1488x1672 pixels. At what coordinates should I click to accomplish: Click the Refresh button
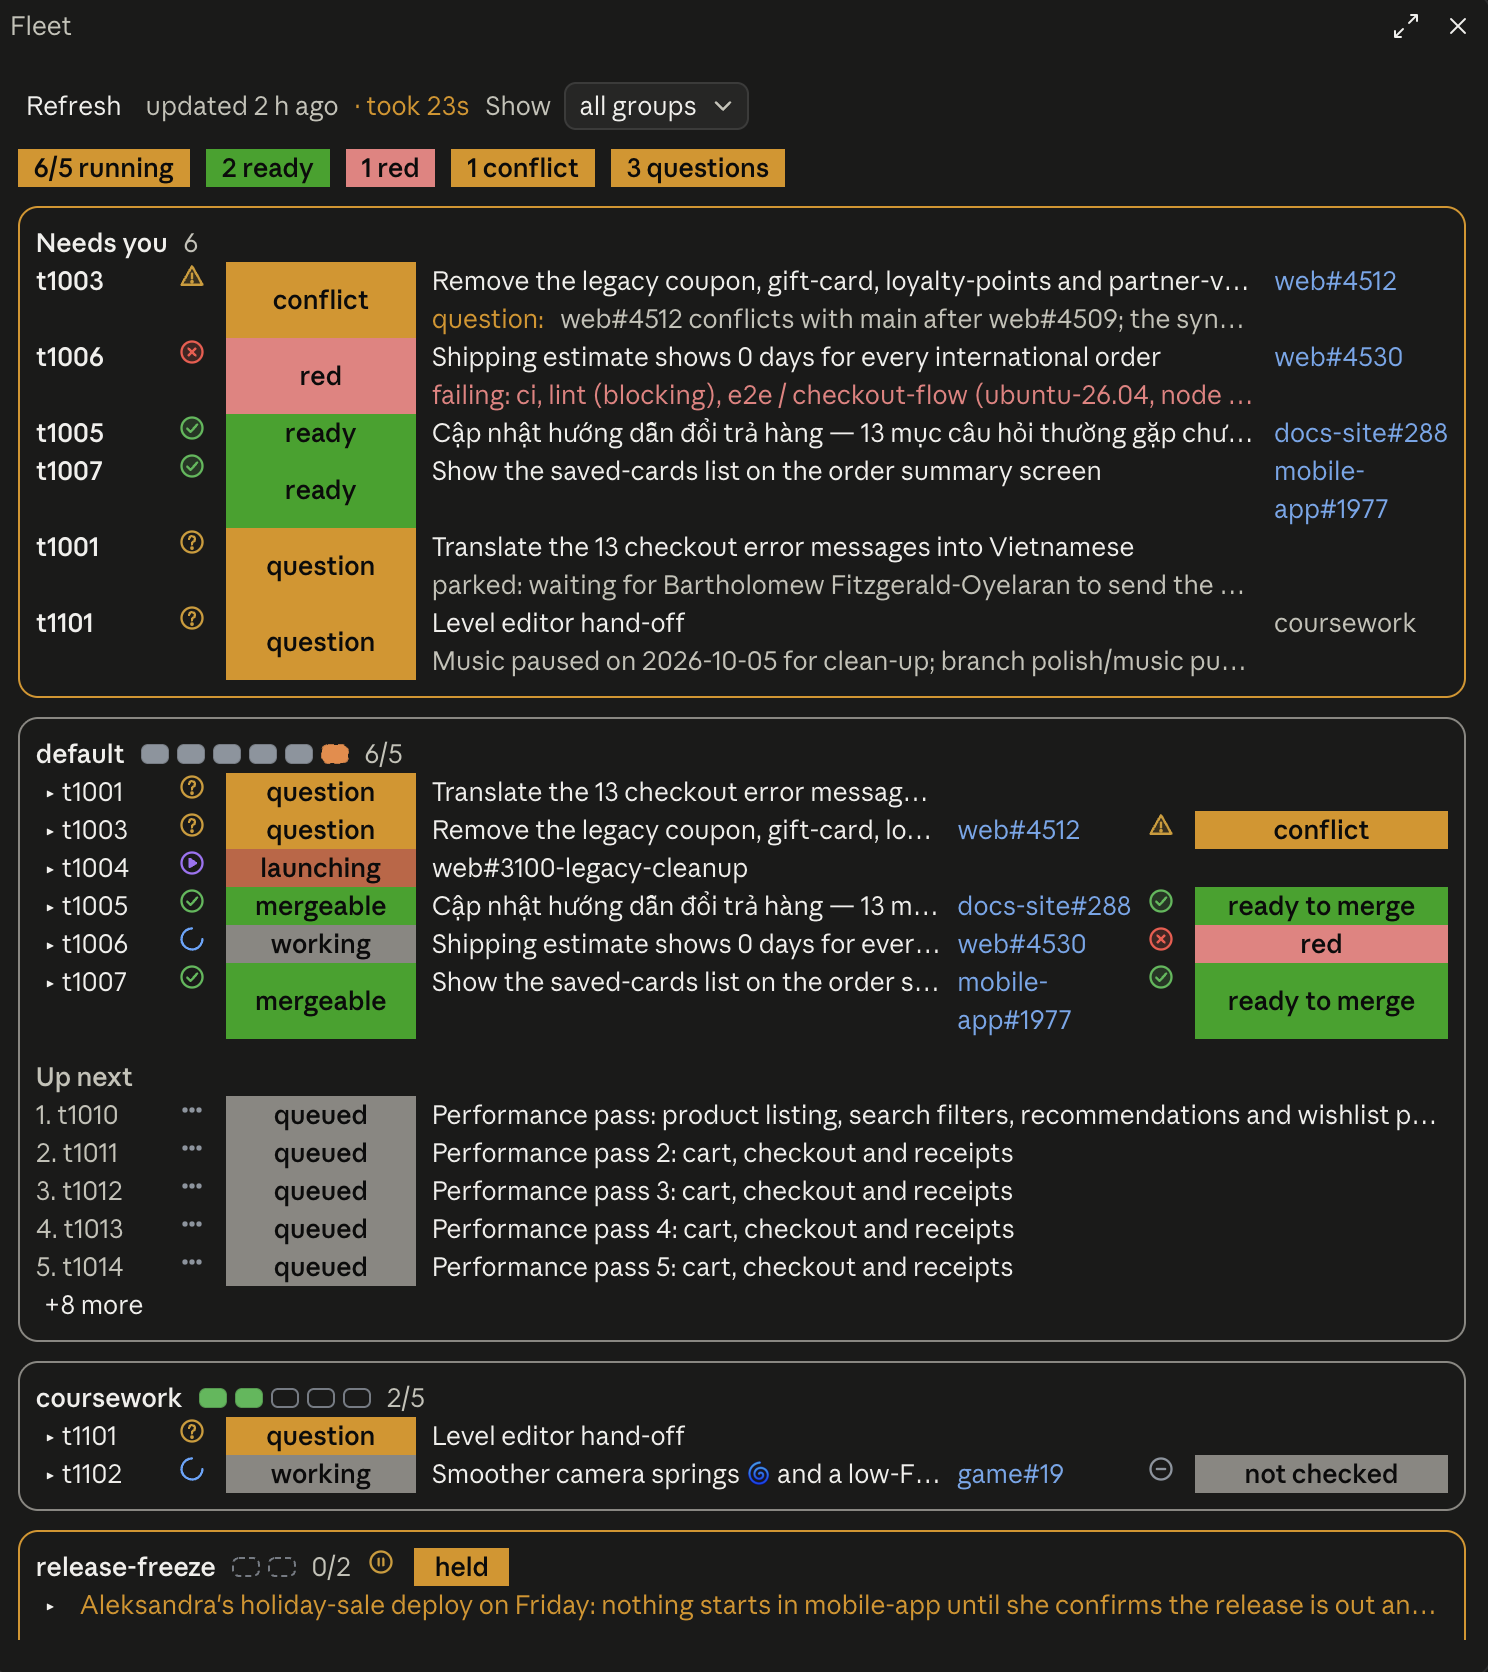(x=74, y=106)
